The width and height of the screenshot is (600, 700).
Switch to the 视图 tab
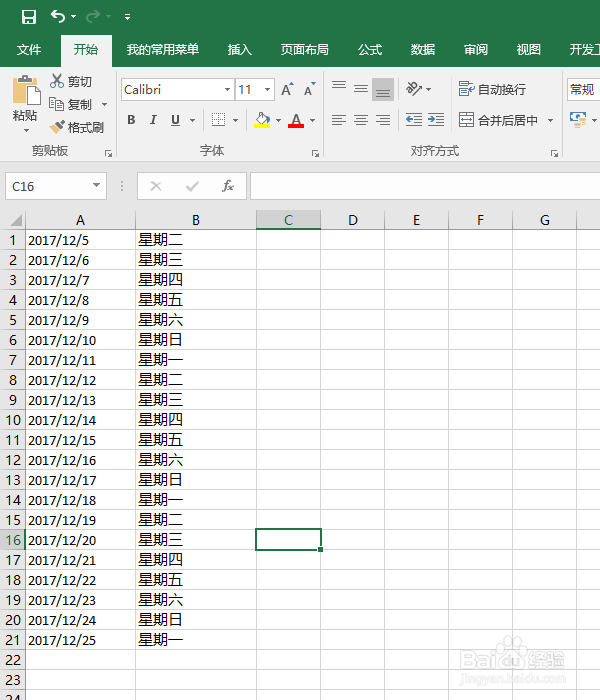point(529,50)
